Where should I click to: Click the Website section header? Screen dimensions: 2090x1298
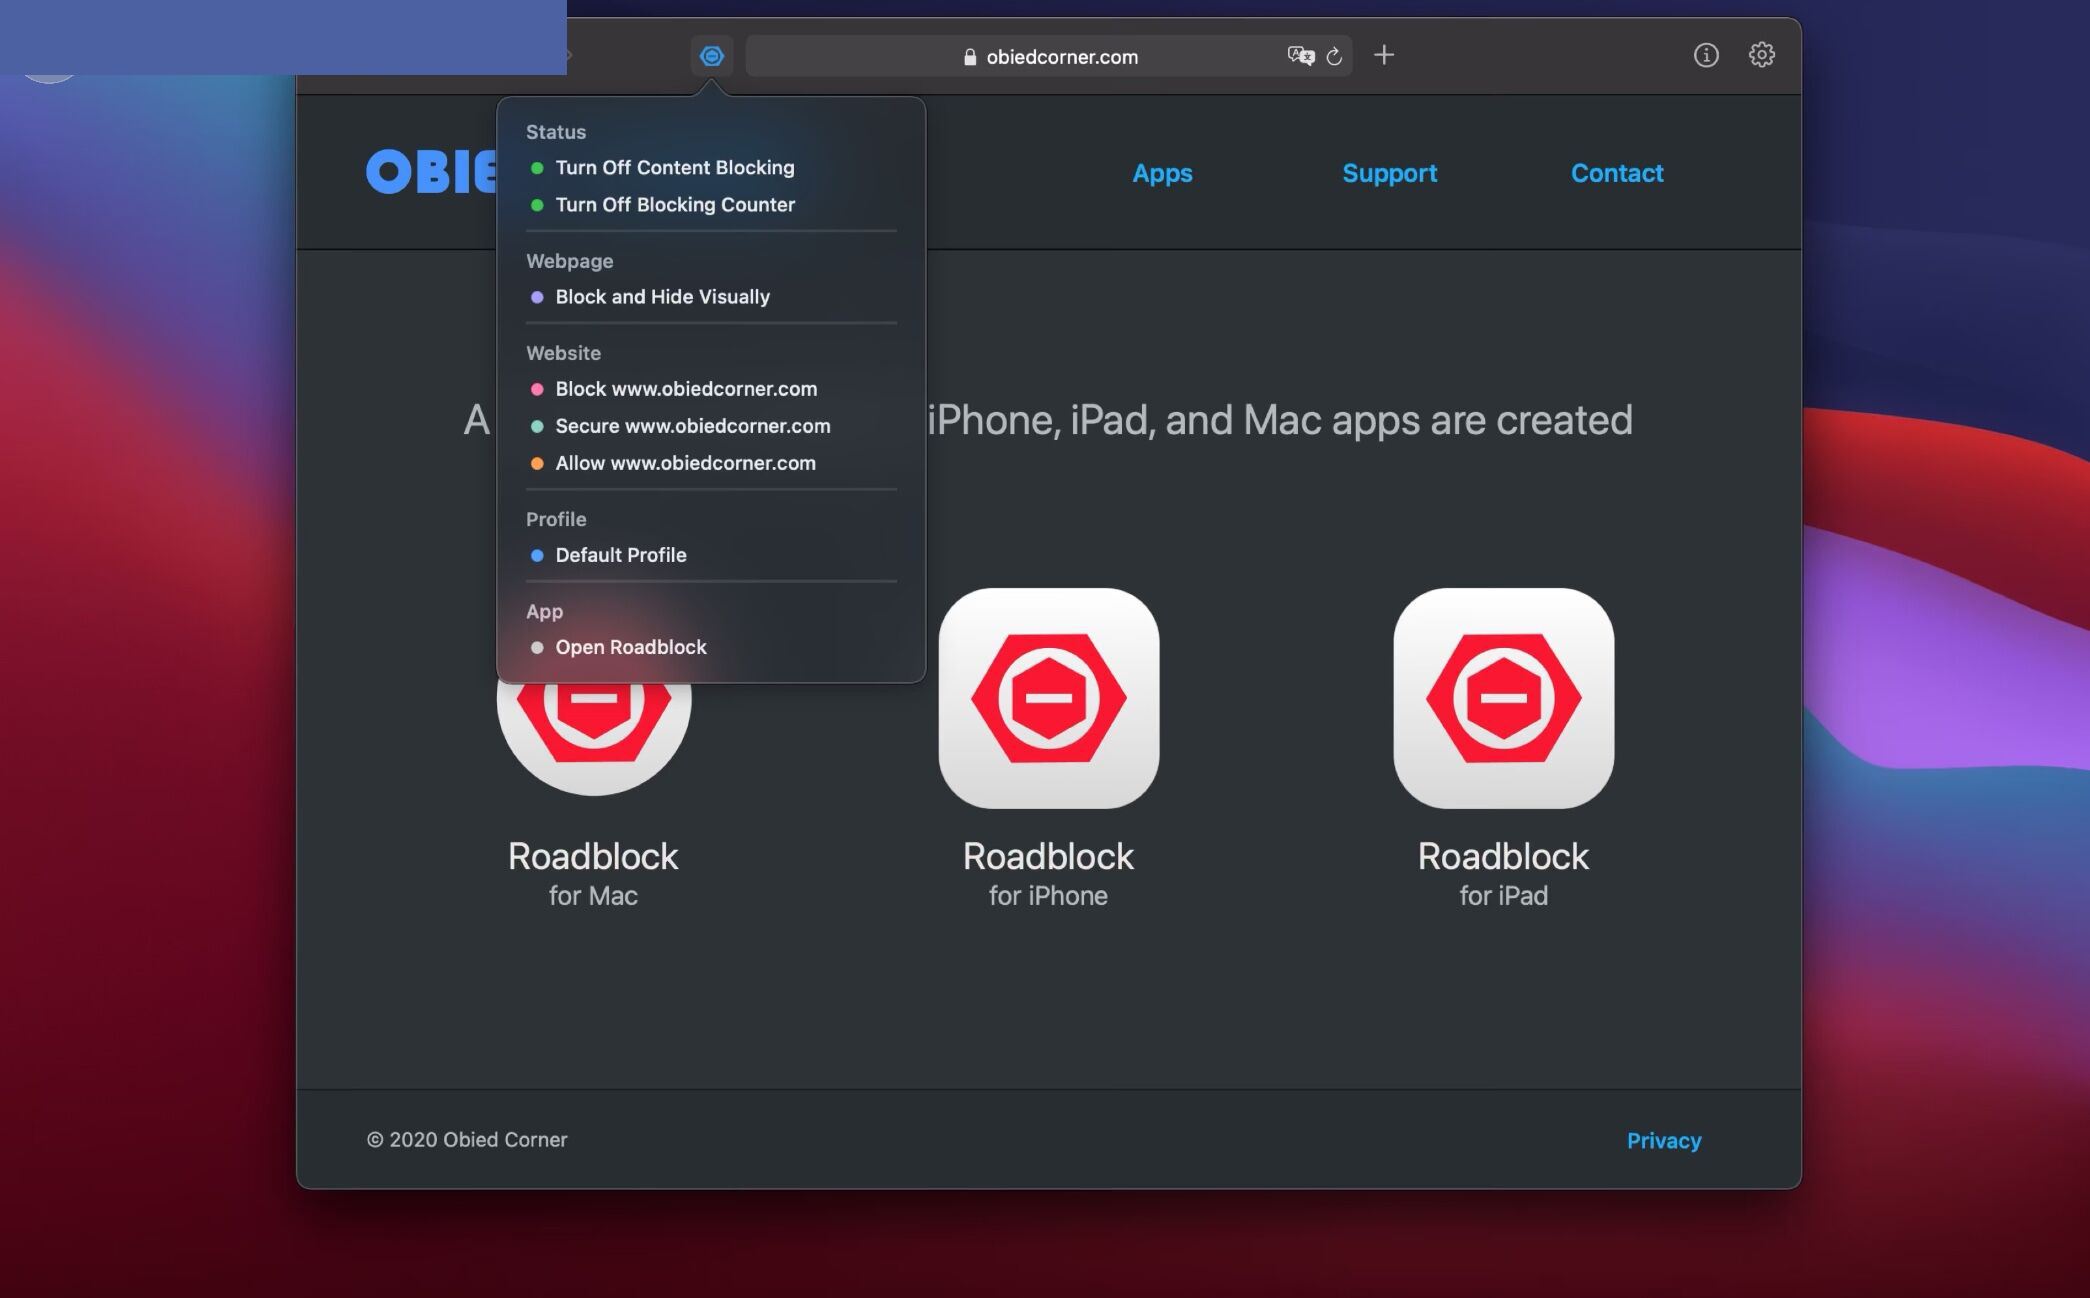point(564,353)
